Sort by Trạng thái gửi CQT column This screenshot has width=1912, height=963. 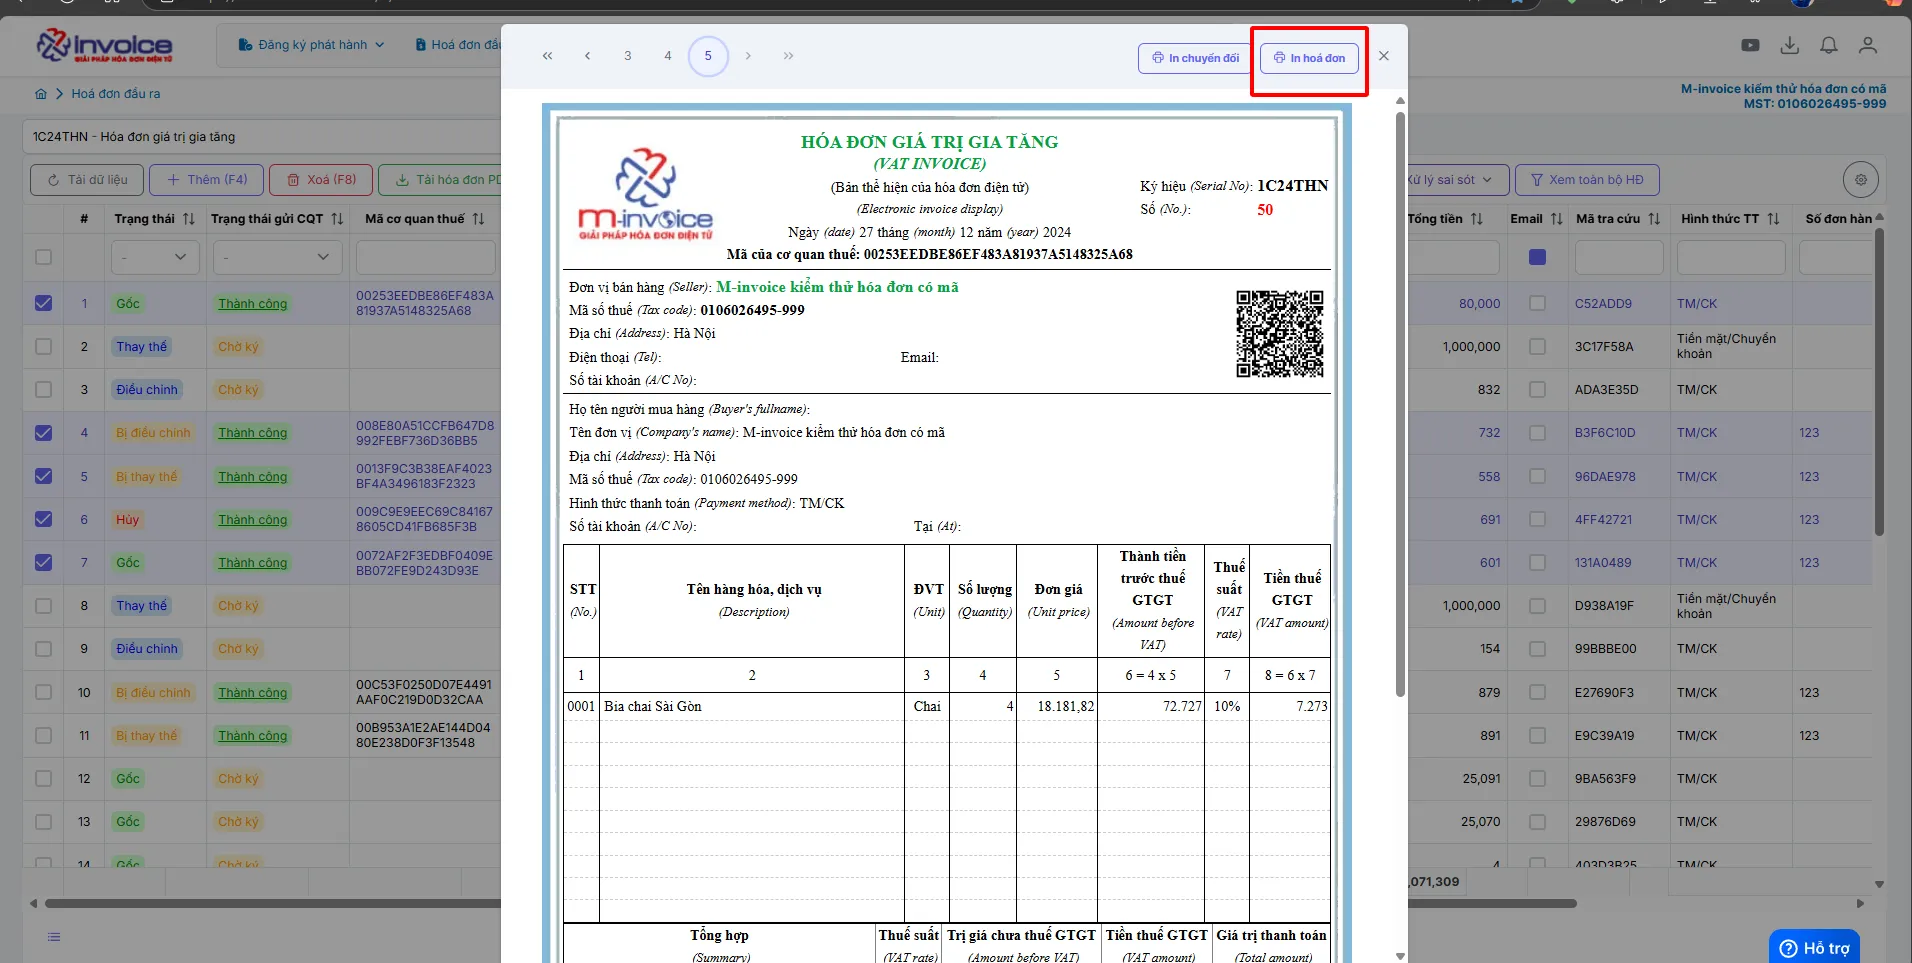(x=337, y=219)
